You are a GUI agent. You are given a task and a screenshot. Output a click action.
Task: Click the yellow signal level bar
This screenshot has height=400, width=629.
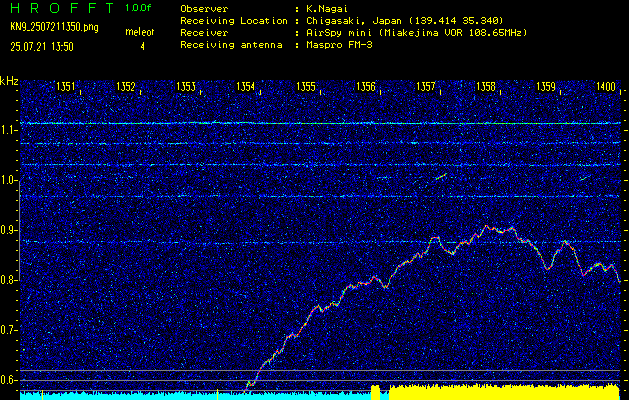coord(504,392)
